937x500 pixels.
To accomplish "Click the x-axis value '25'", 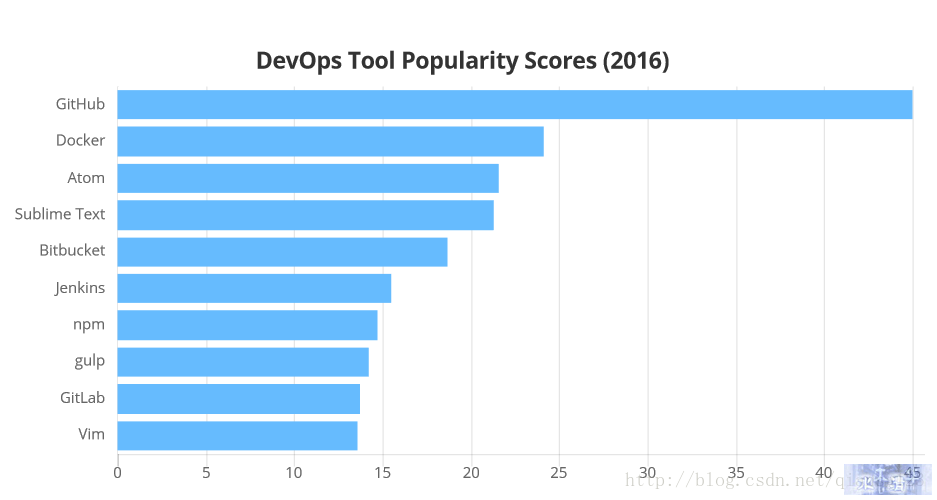I will pyautogui.click(x=559, y=473).
